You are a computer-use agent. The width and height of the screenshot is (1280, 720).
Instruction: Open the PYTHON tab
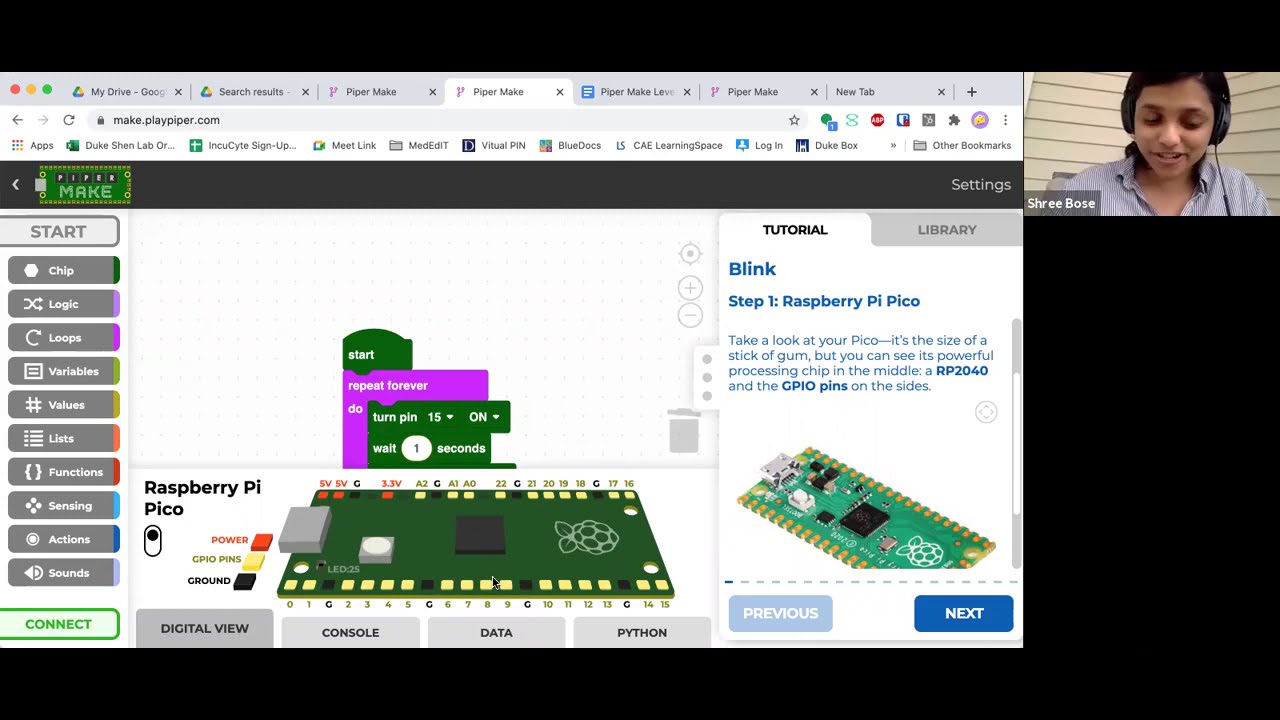pos(642,632)
